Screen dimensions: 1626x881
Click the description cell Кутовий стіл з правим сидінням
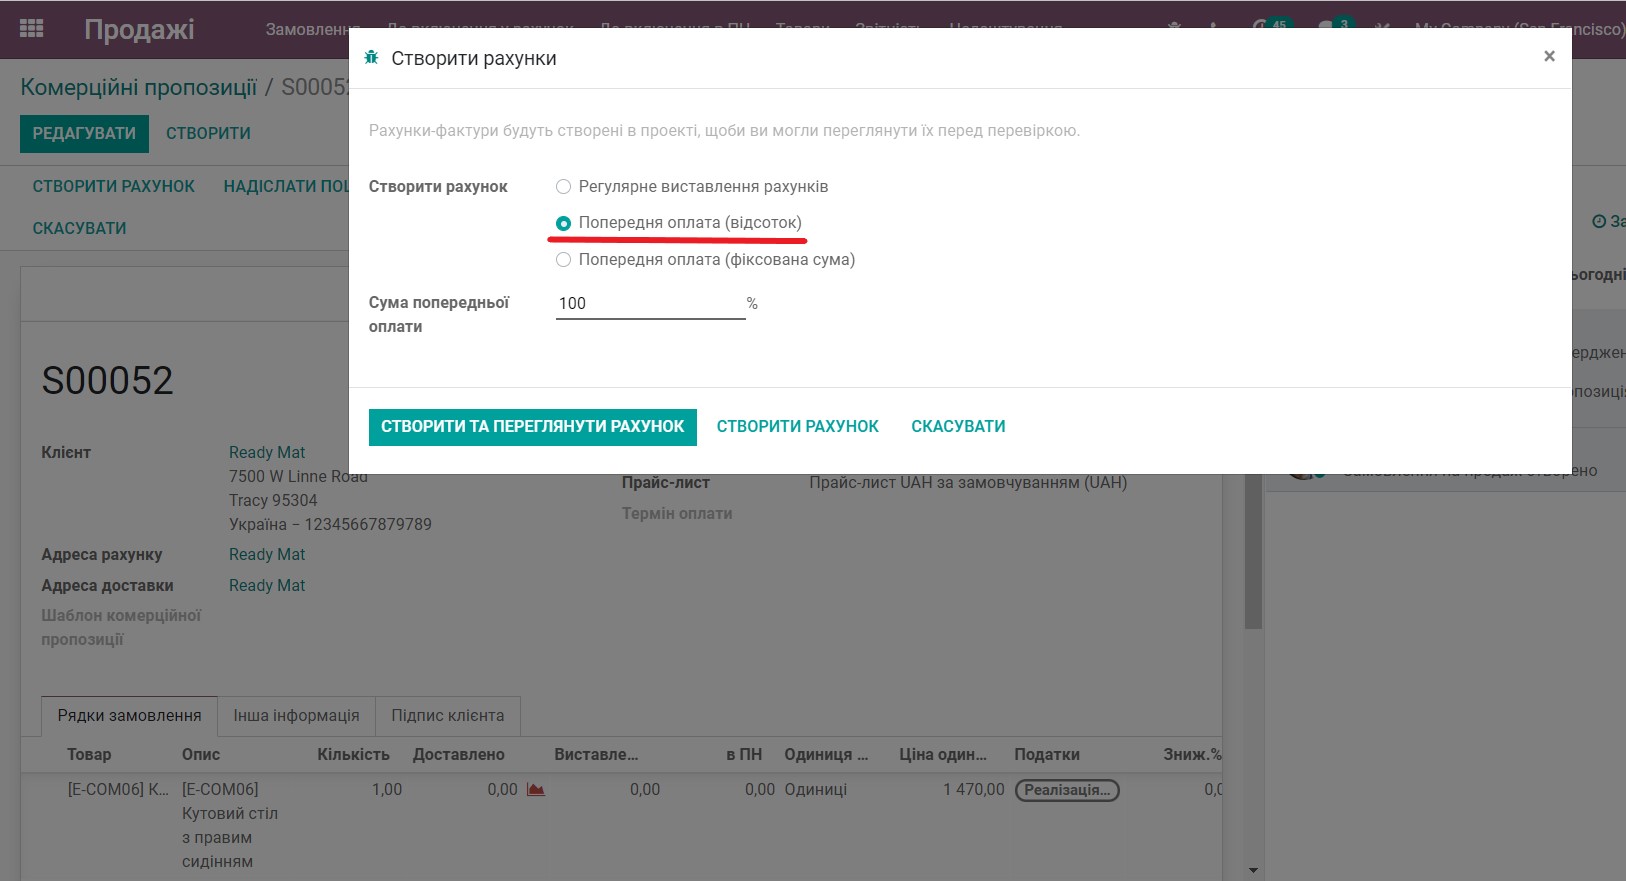point(230,826)
